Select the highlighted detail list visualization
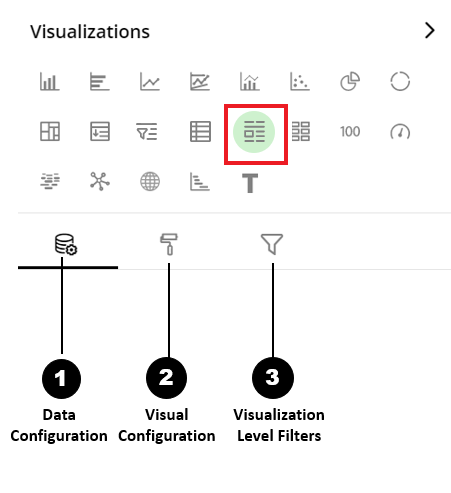The width and height of the screenshot is (451, 493). click(x=254, y=132)
